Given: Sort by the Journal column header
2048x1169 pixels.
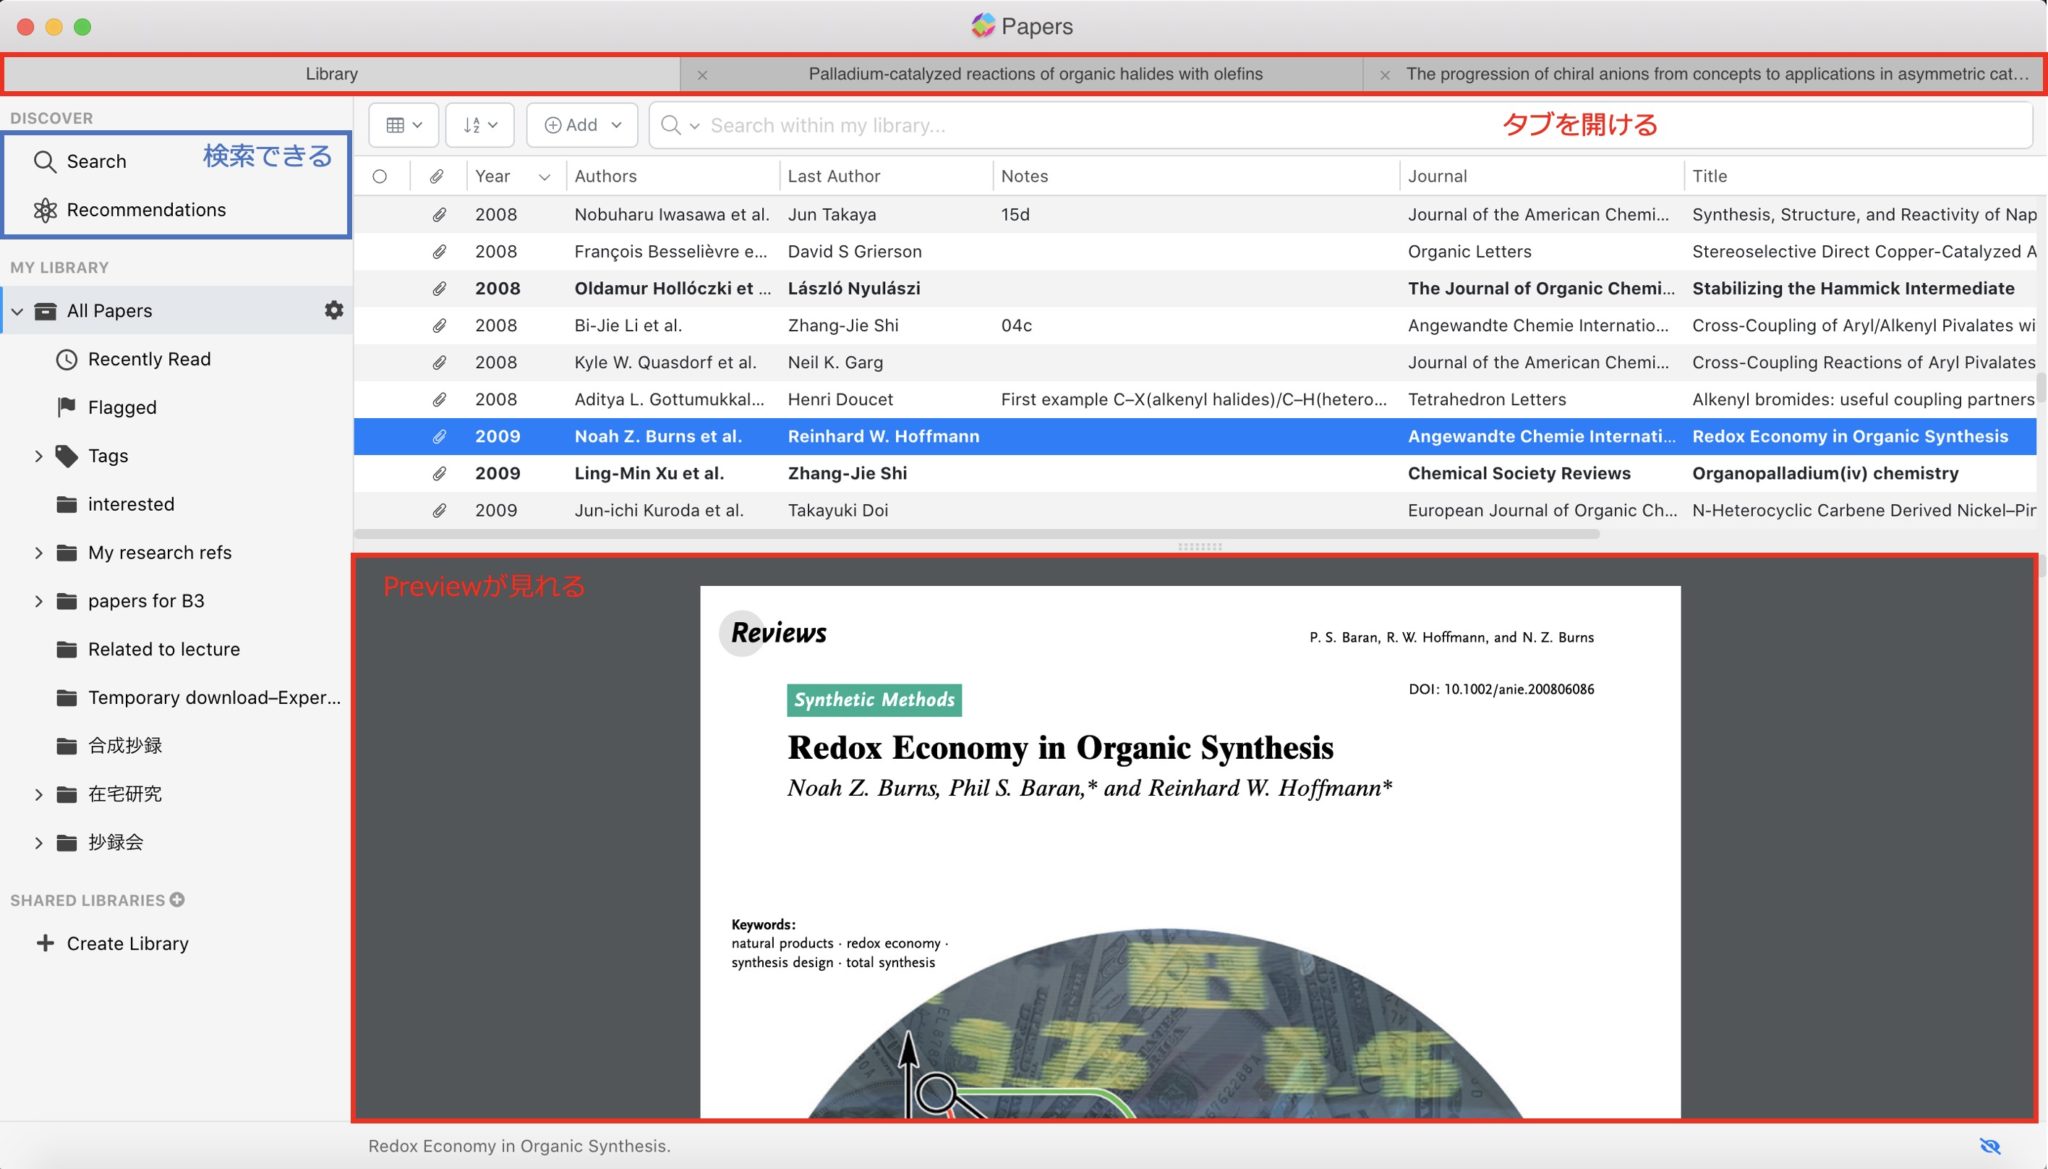Looking at the screenshot, I should pos(1541,176).
